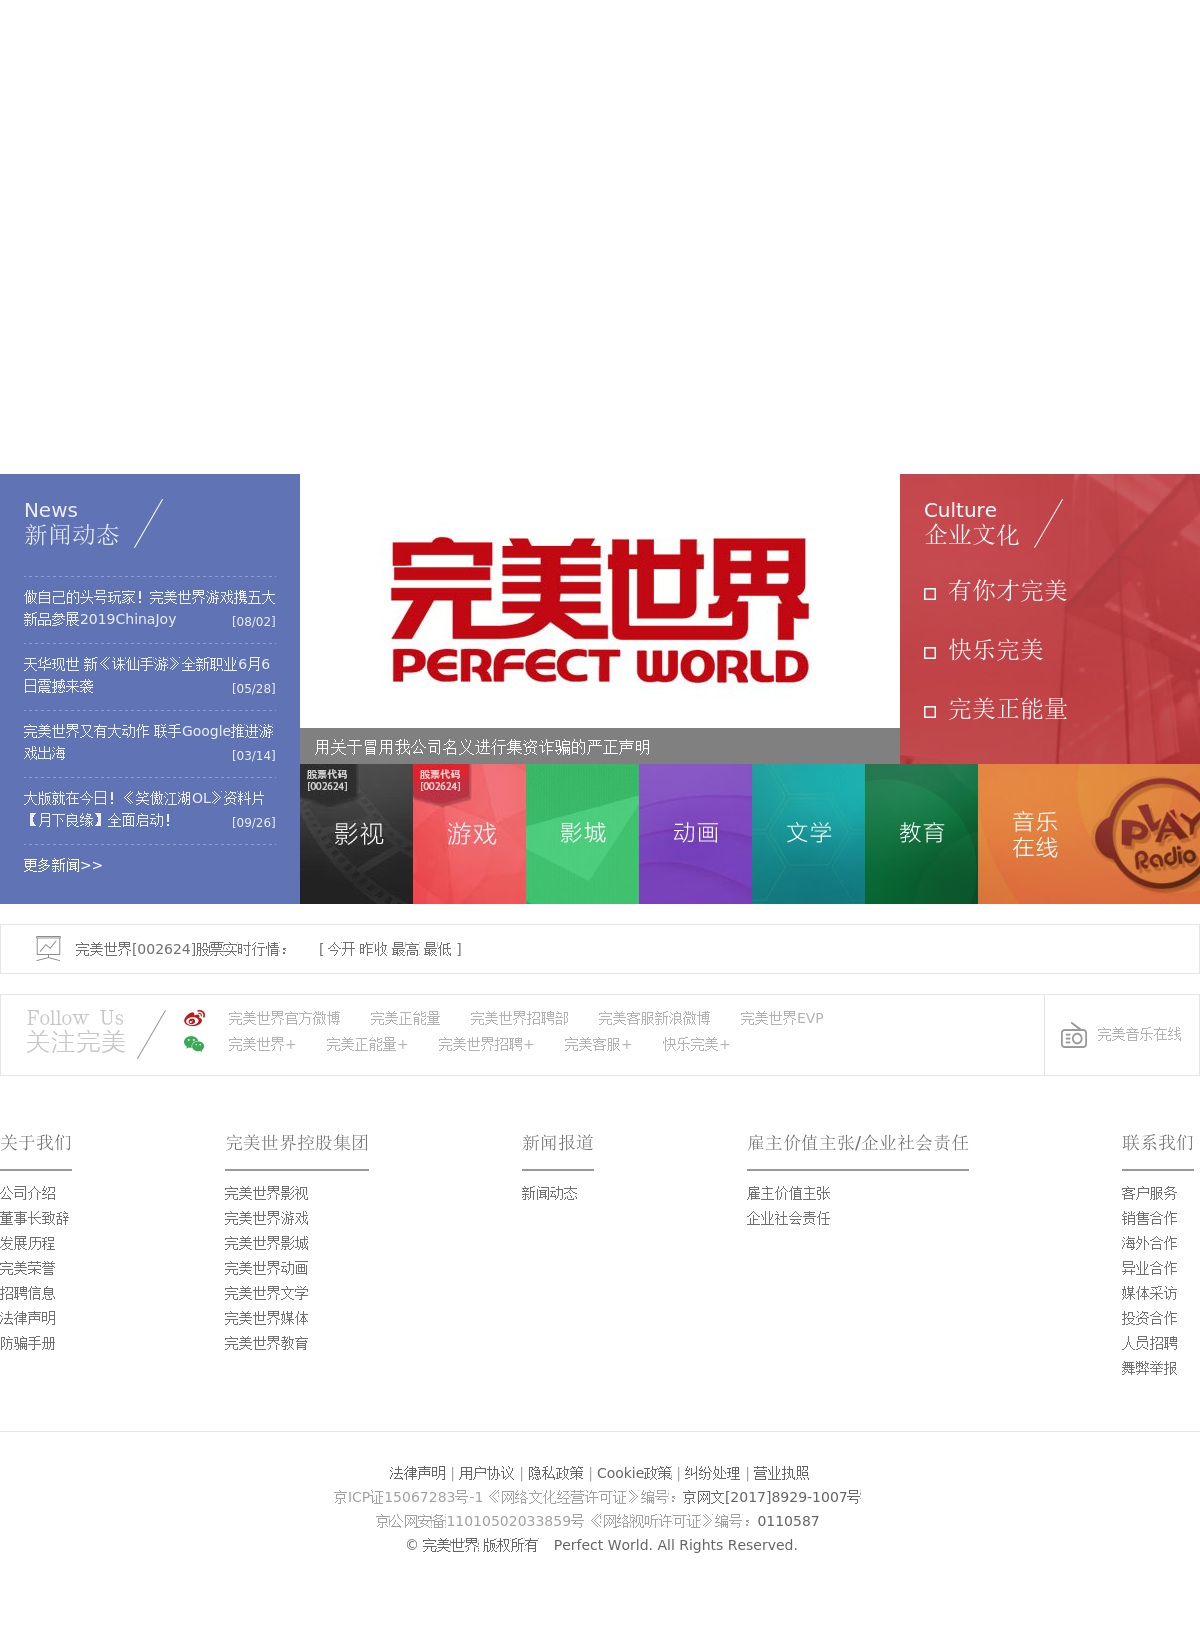Click 隐私政策 in bottom bar
The height and width of the screenshot is (1639, 1200).
tap(556, 1473)
